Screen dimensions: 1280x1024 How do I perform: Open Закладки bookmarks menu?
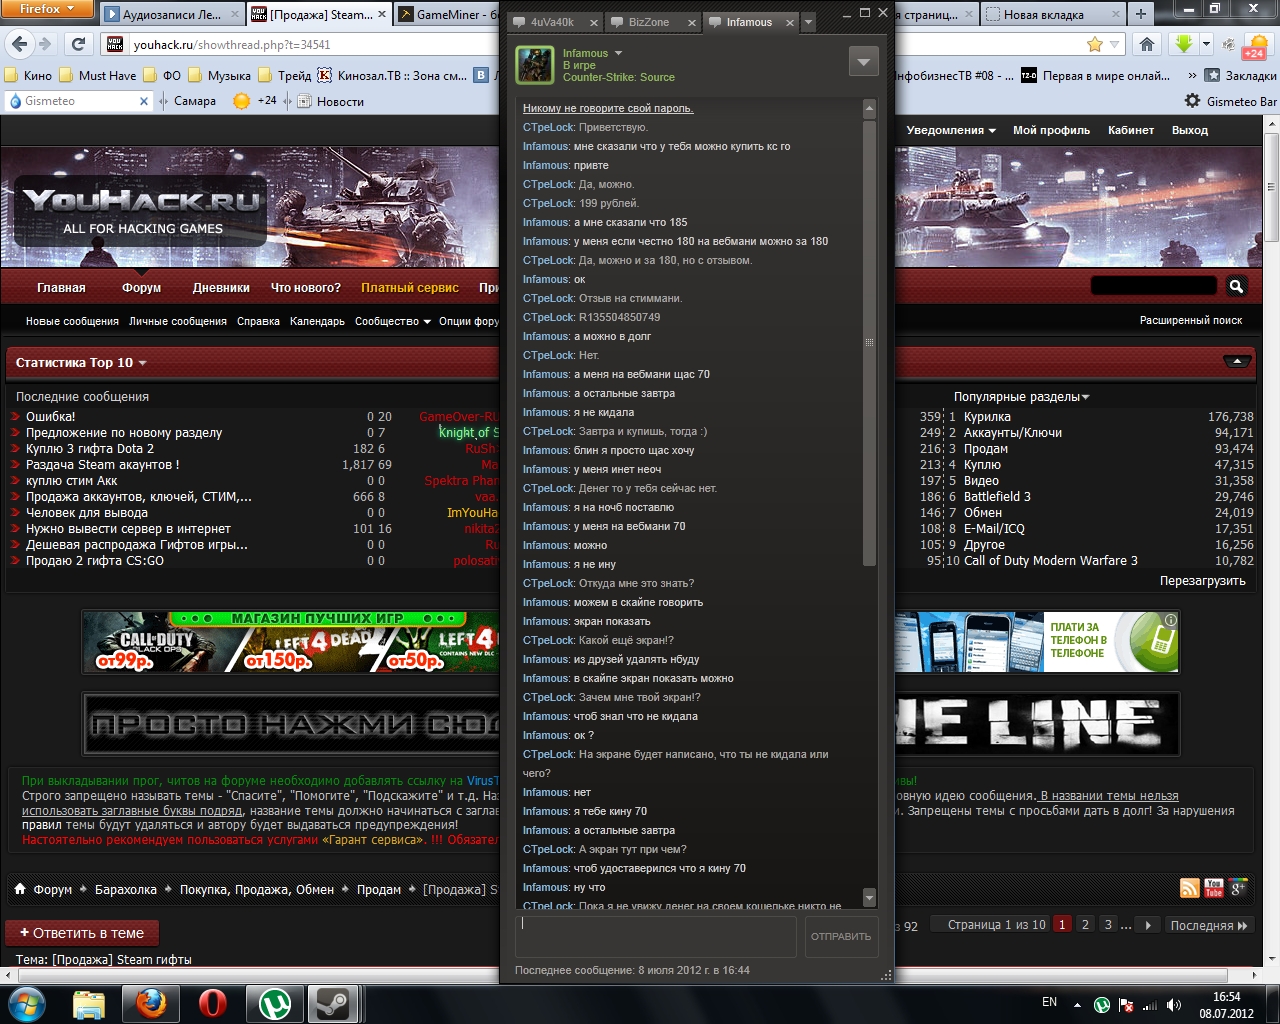click(1241, 75)
